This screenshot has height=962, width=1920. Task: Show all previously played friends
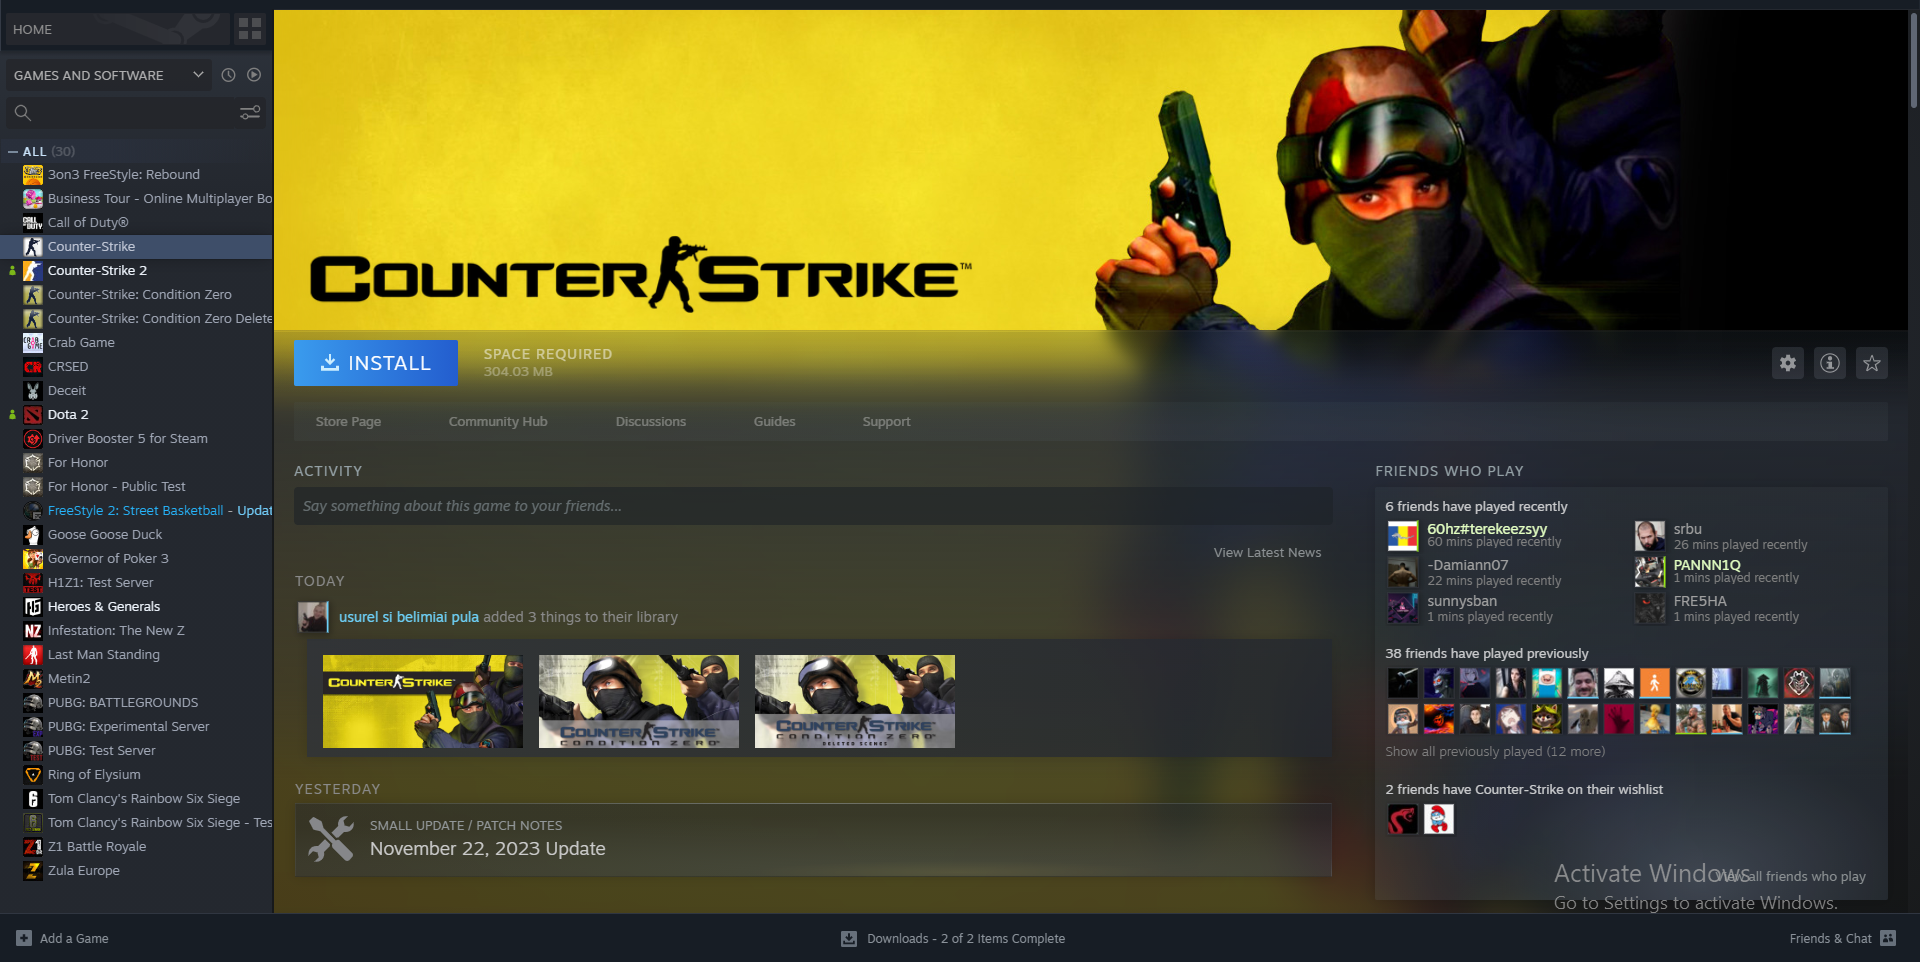(1494, 752)
